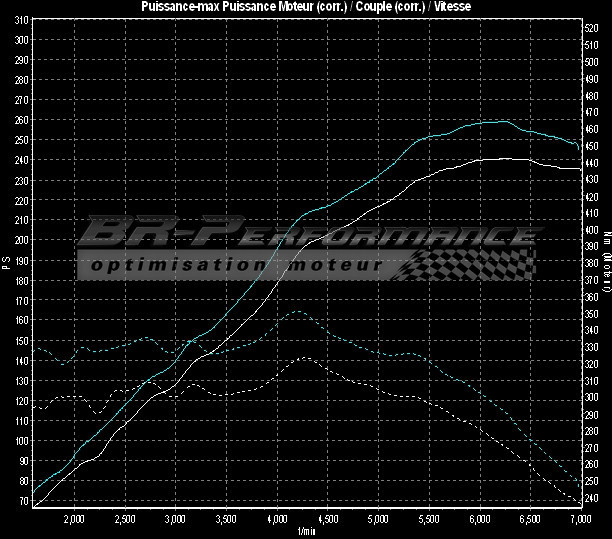Click the 5,500 tick on the rpm axis
The image size is (612, 539).
tap(429, 521)
